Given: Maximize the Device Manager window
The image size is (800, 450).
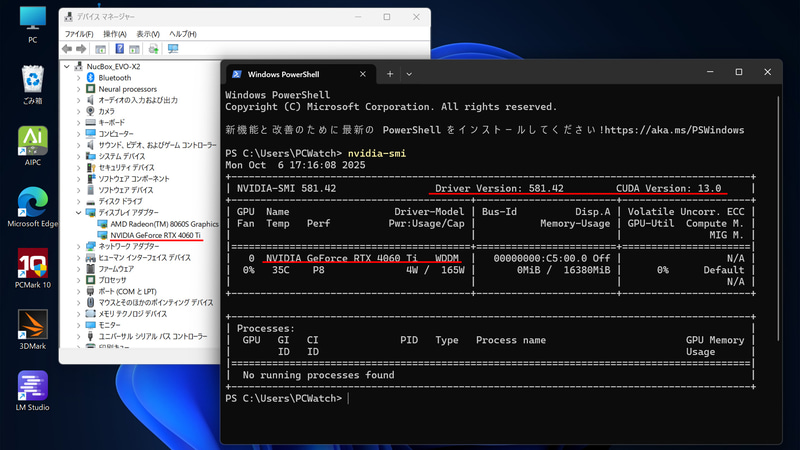Looking at the screenshot, I should point(387,17).
